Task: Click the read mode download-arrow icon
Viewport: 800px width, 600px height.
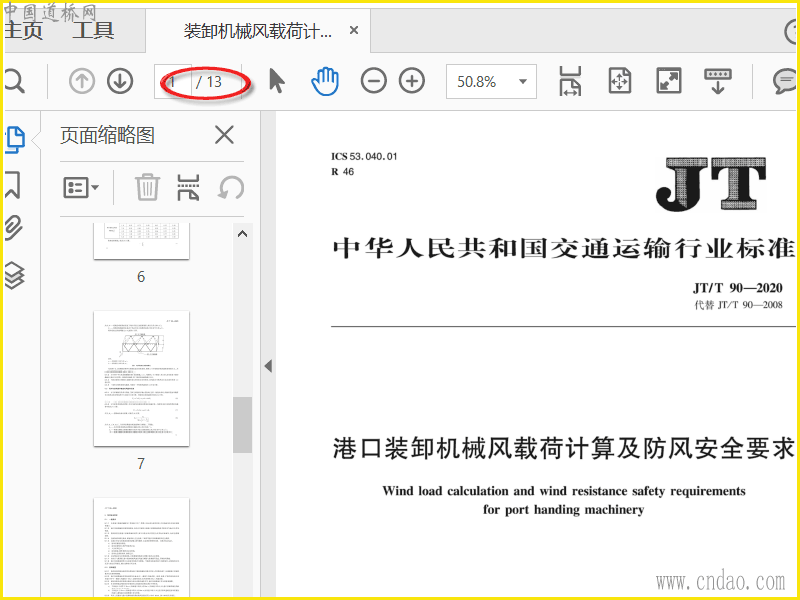Action: point(718,81)
